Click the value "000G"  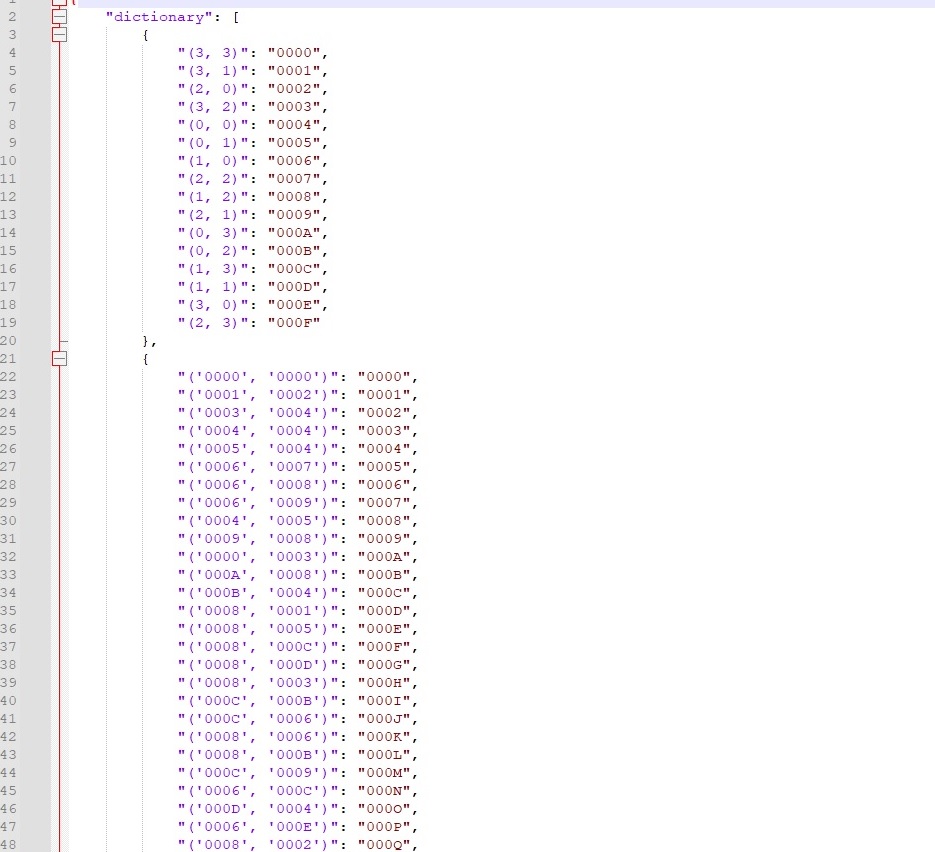384,665
